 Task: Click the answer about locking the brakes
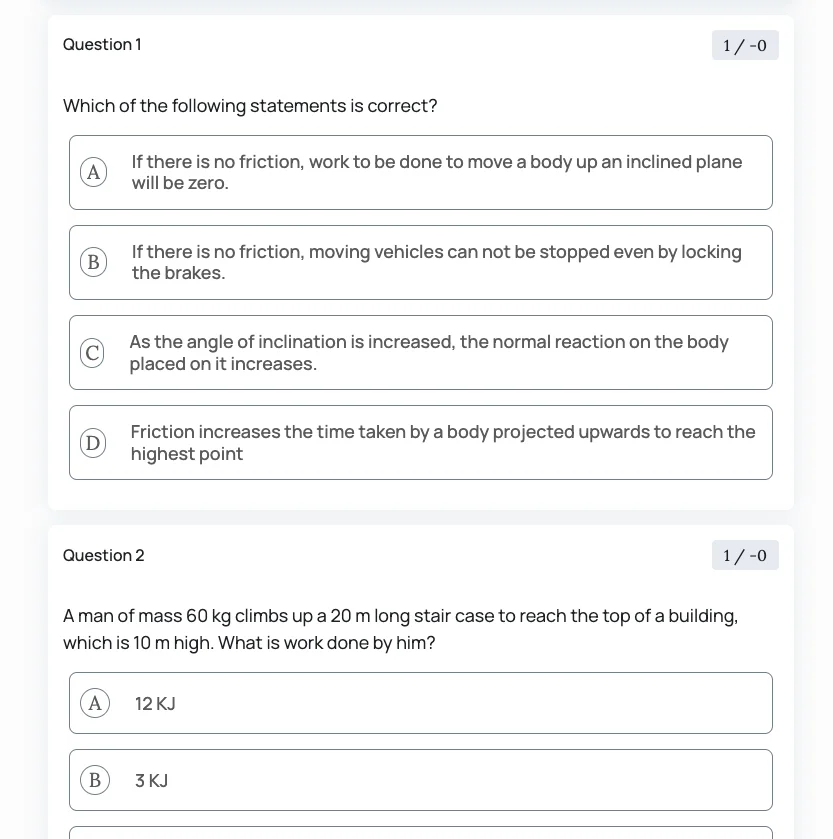point(436,262)
